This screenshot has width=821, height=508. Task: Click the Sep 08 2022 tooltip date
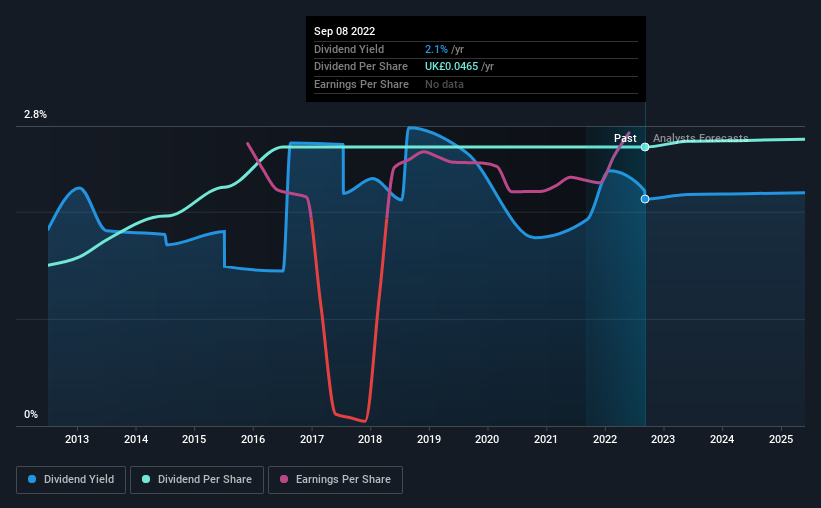point(345,31)
